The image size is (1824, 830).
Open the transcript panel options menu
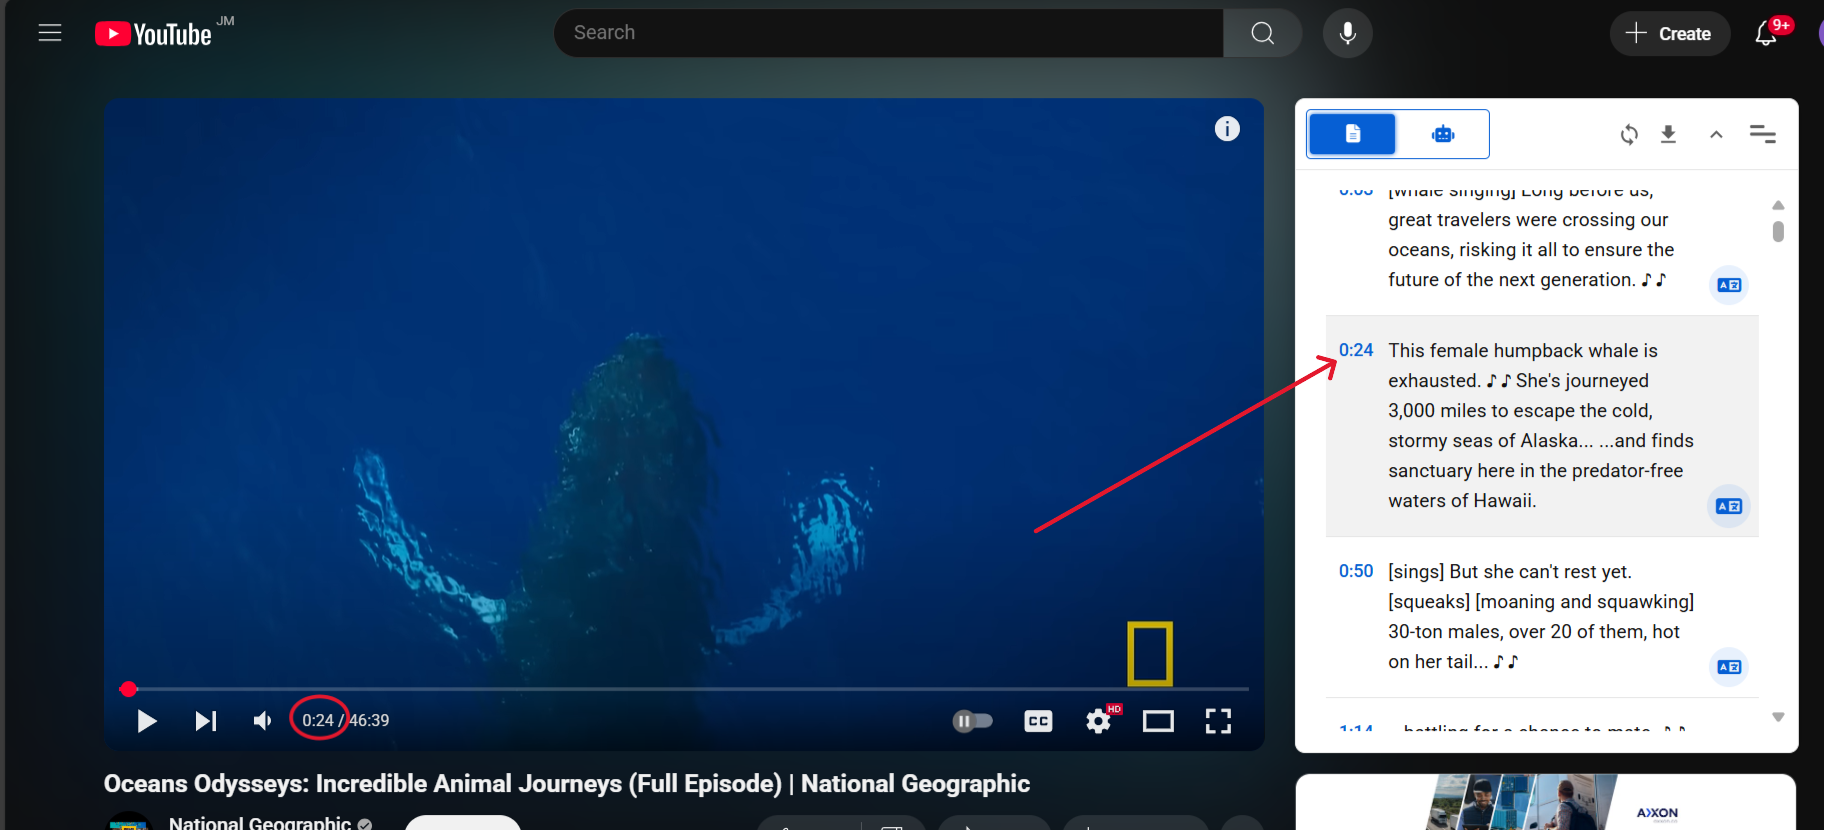point(1762,134)
